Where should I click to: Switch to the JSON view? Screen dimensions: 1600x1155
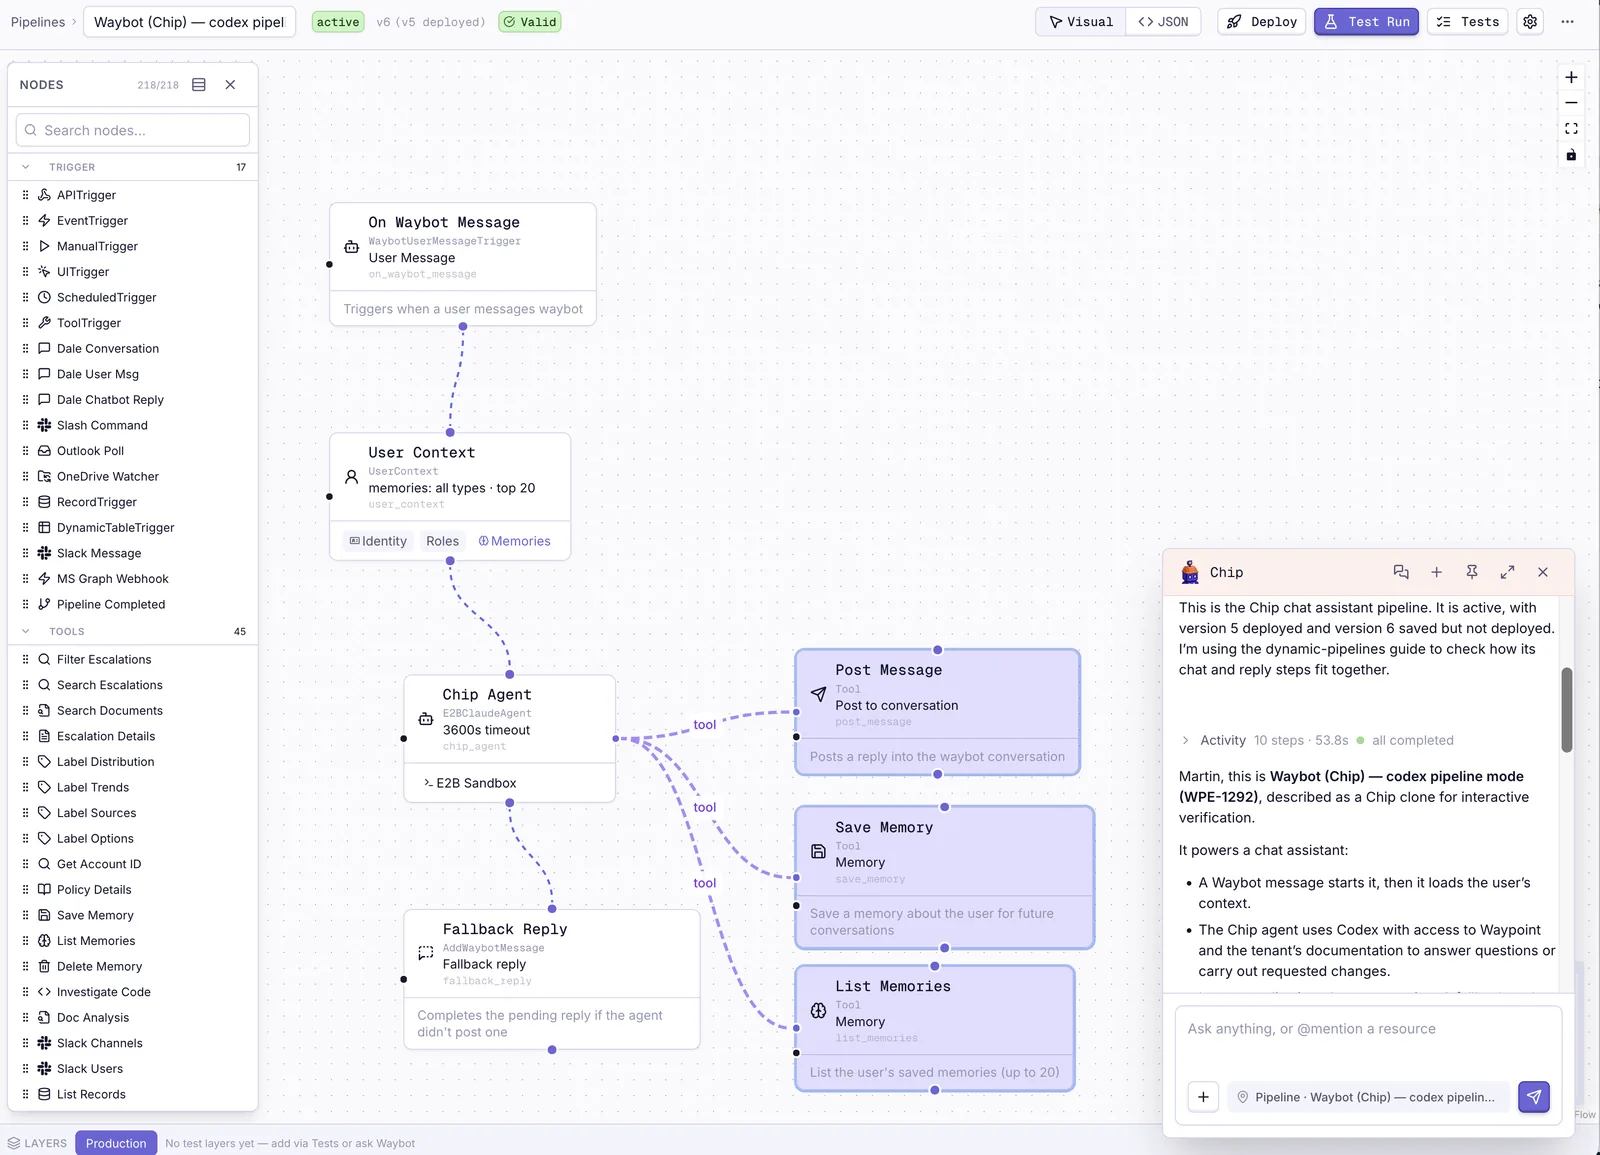coord(1164,22)
